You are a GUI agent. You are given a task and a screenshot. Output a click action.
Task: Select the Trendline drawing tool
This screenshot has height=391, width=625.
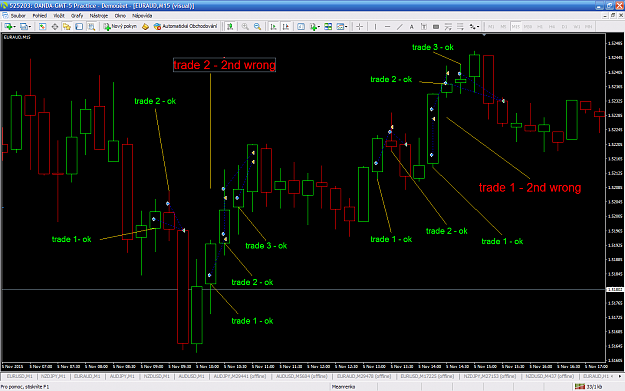coord(399,27)
